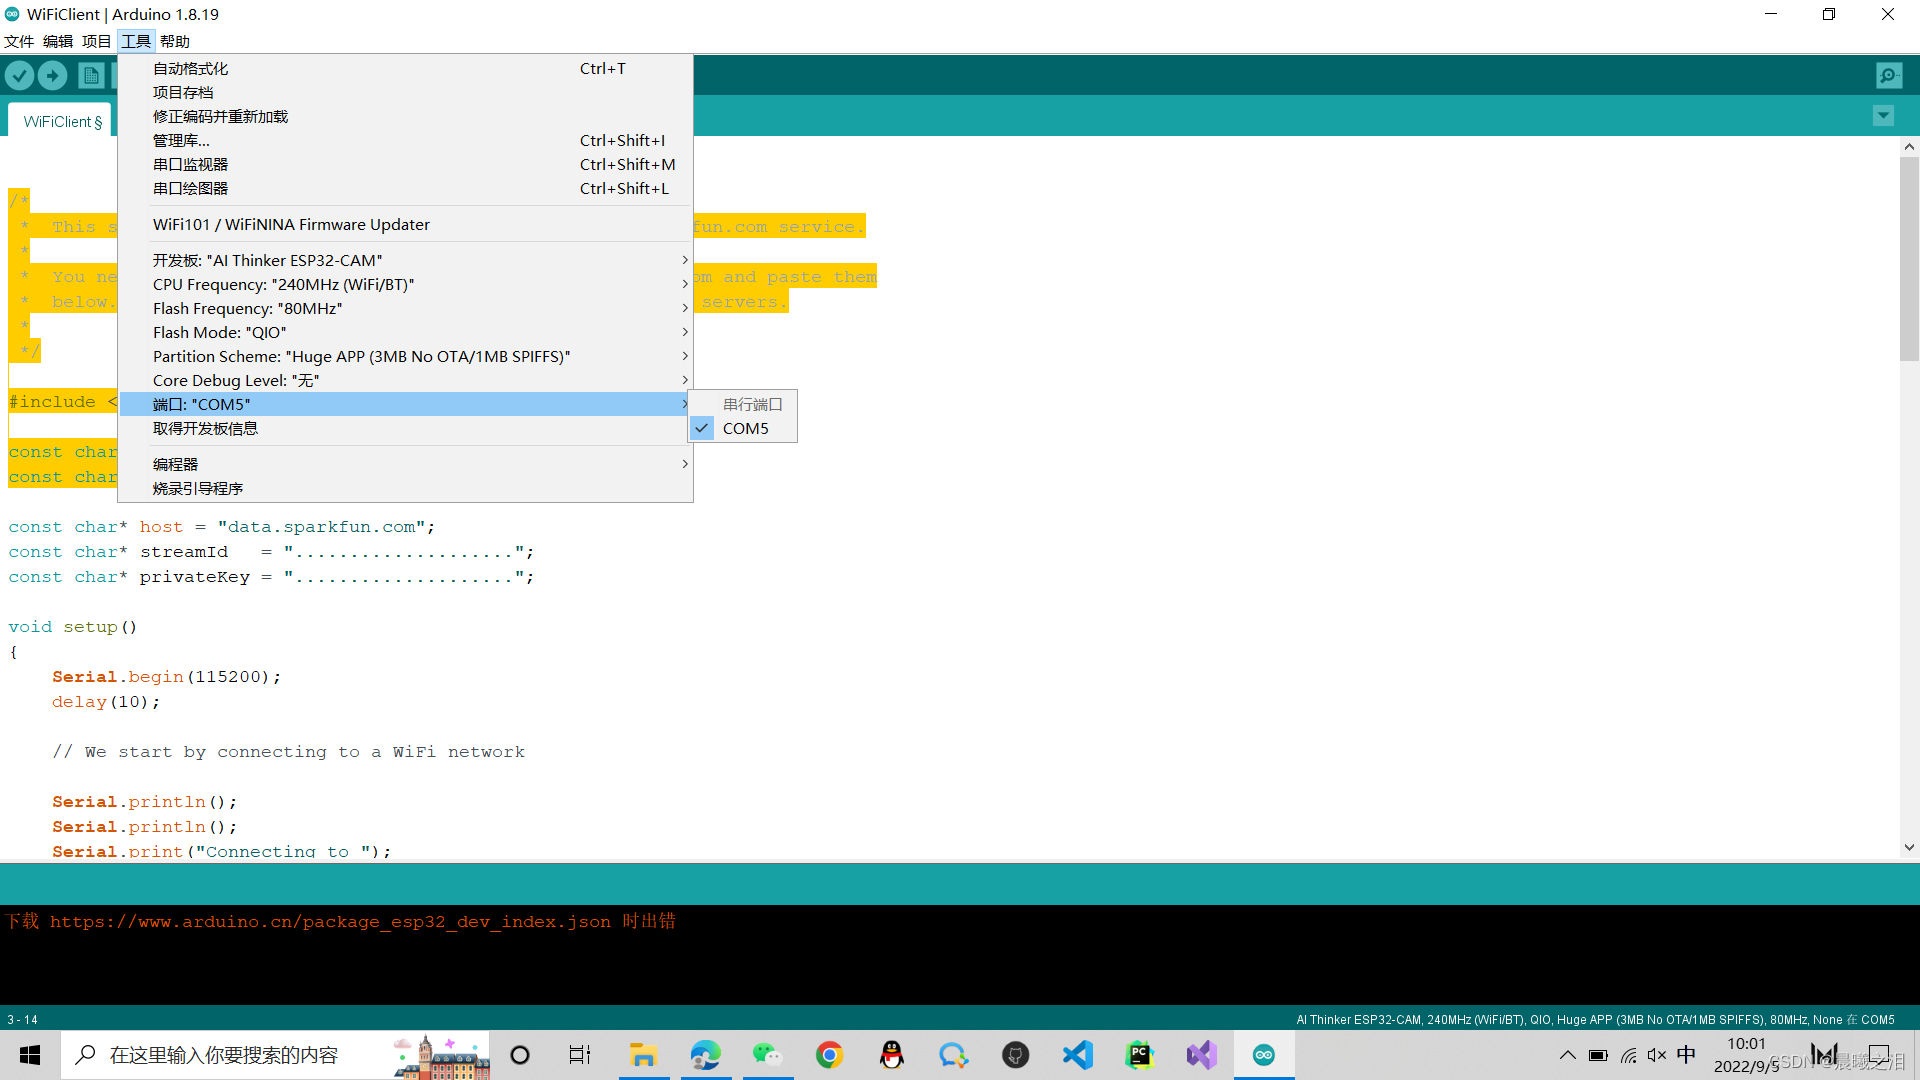This screenshot has width=1920, height=1080.
Task: Click the WeChat taskbar icon
Action: pyautogui.click(x=767, y=1055)
